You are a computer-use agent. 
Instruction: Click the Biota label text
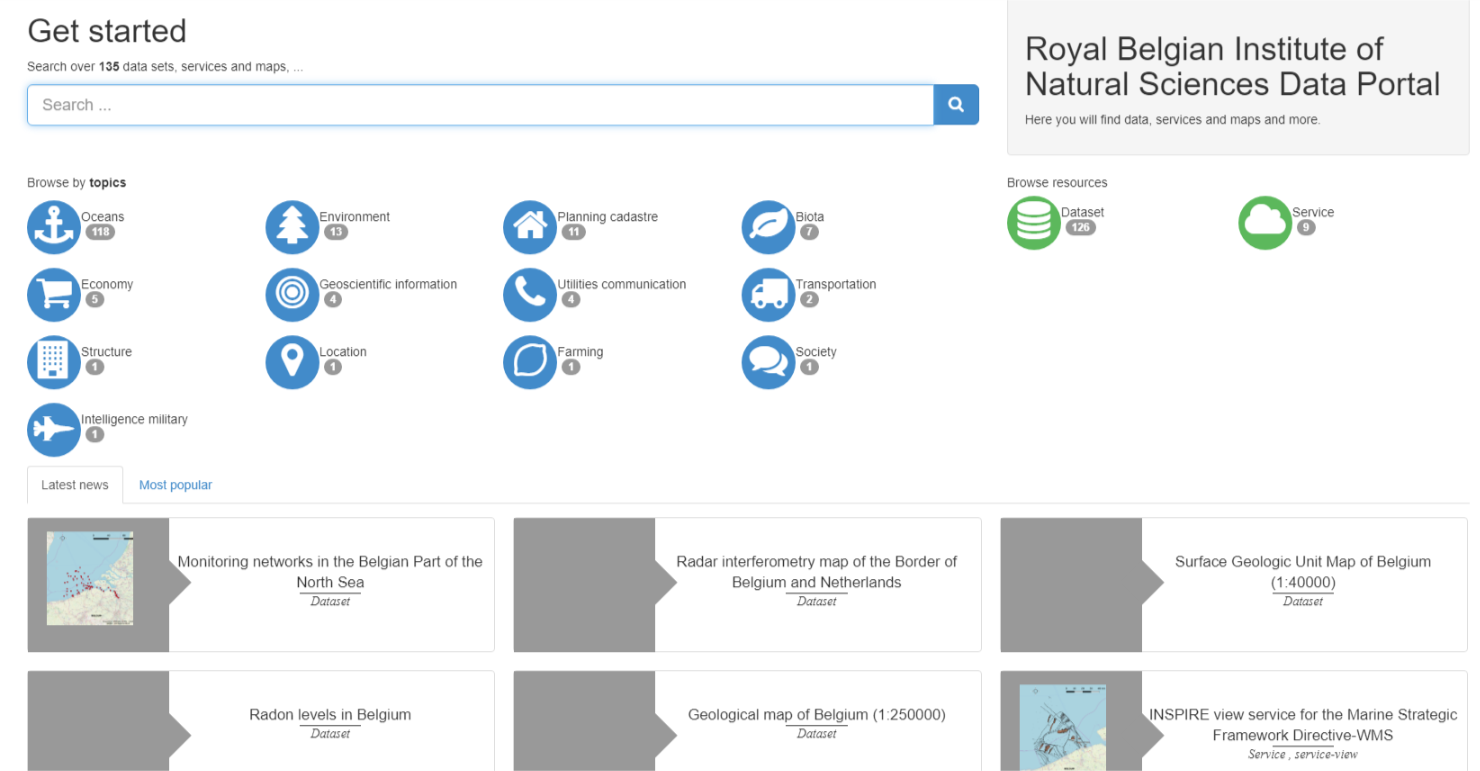pos(810,217)
